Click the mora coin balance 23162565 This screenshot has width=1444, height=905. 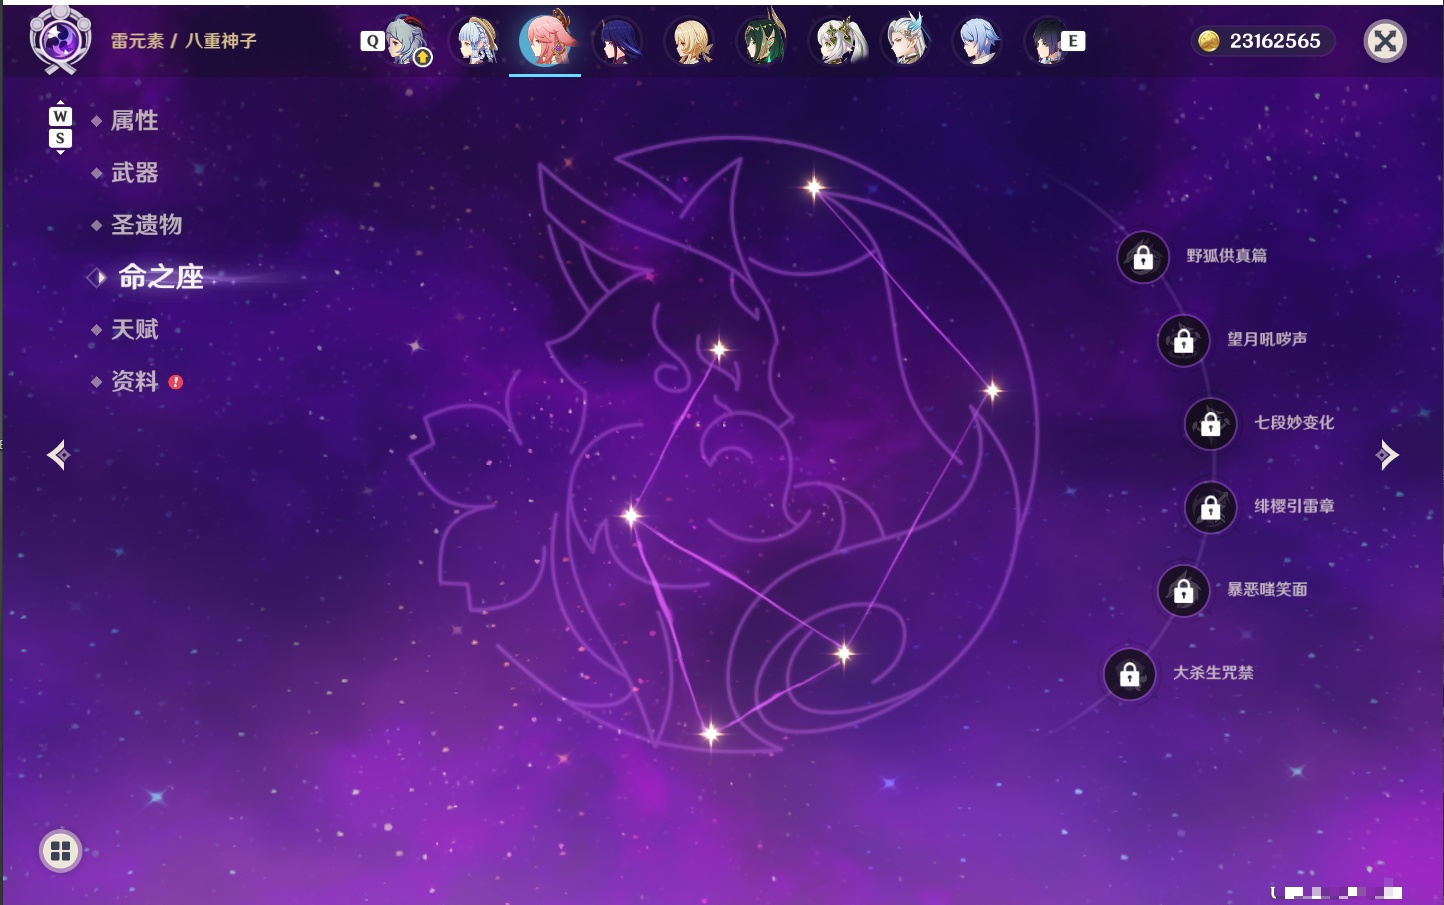(1262, 41)
